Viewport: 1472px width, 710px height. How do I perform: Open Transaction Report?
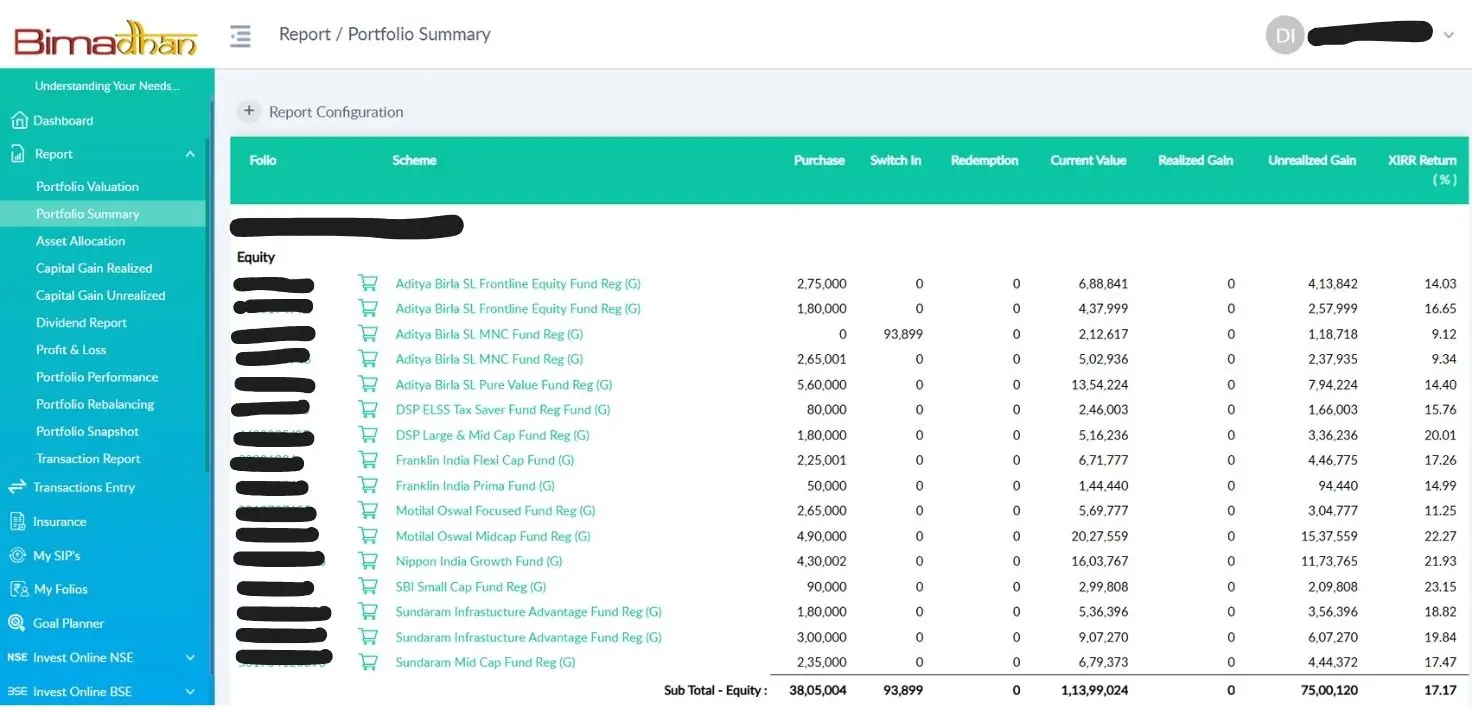(x=88, y=459)
